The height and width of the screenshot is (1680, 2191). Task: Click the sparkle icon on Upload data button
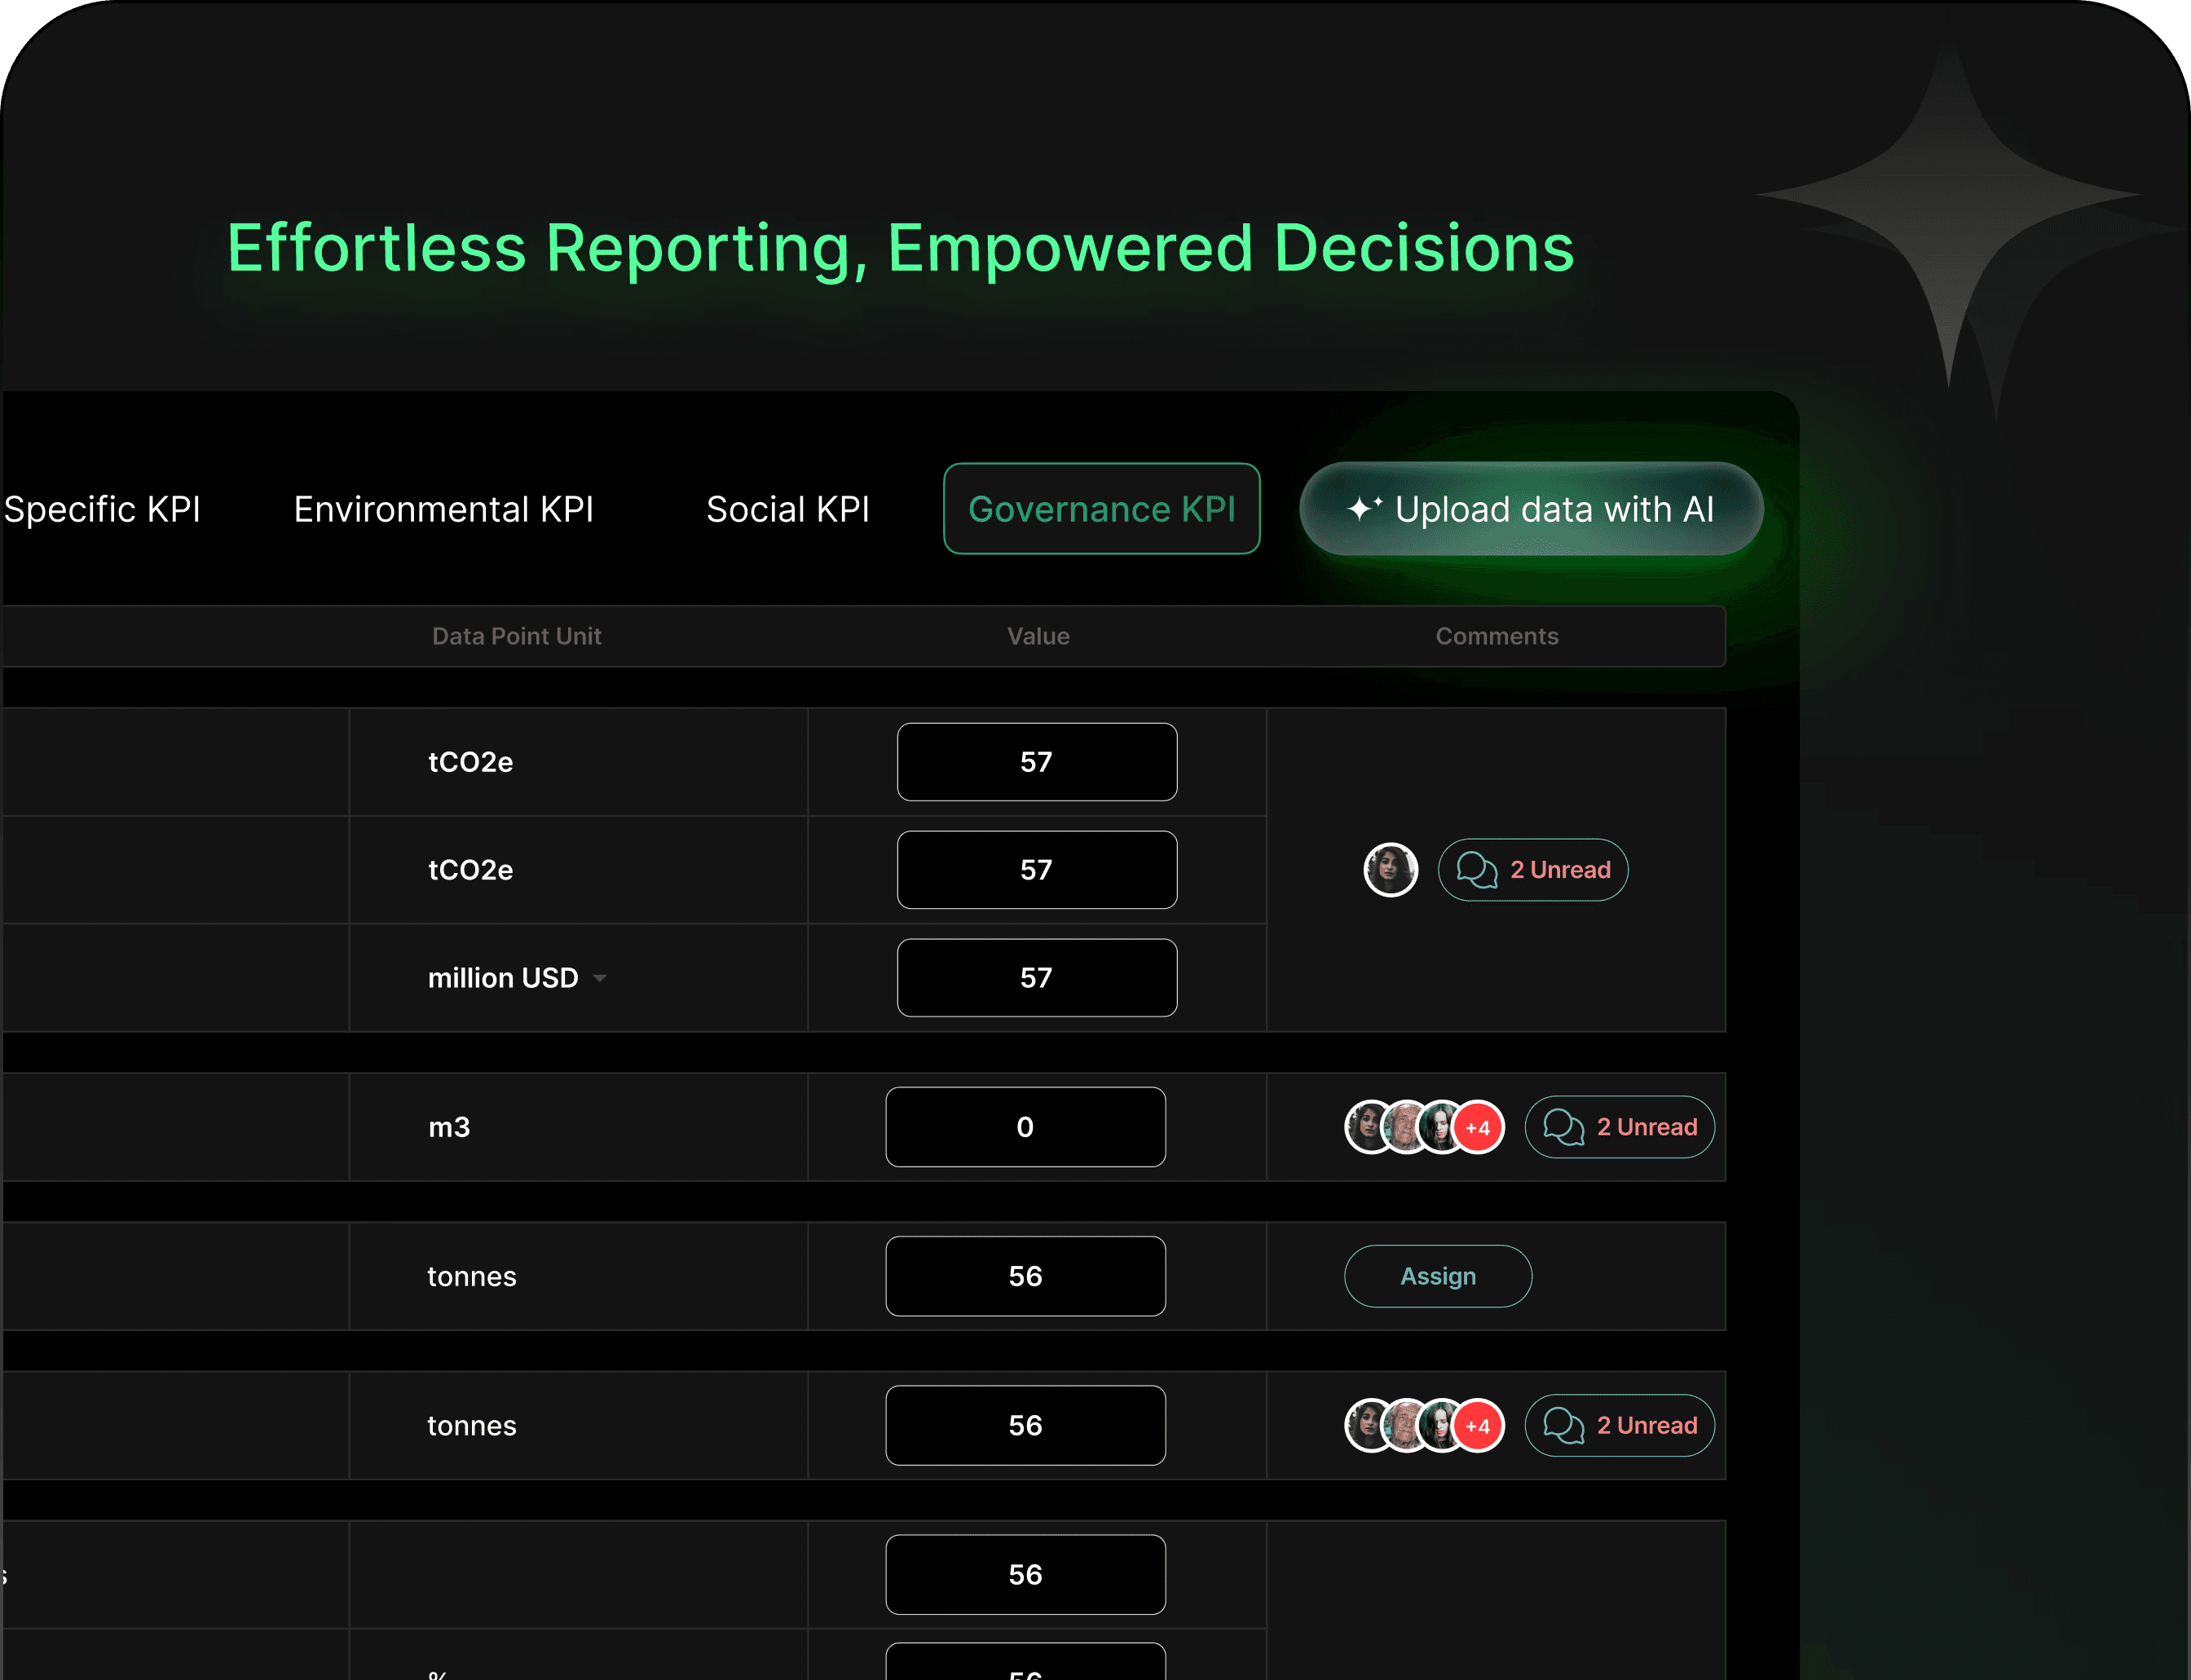point(1363,508)
